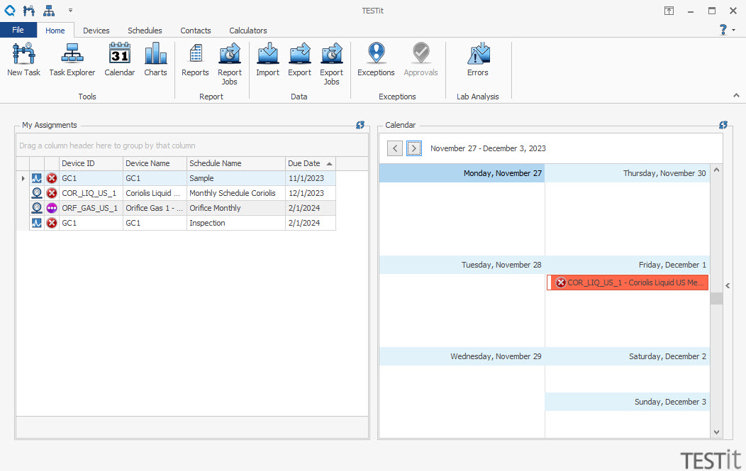Select the Home ribbon tab

tap(55, 30)
